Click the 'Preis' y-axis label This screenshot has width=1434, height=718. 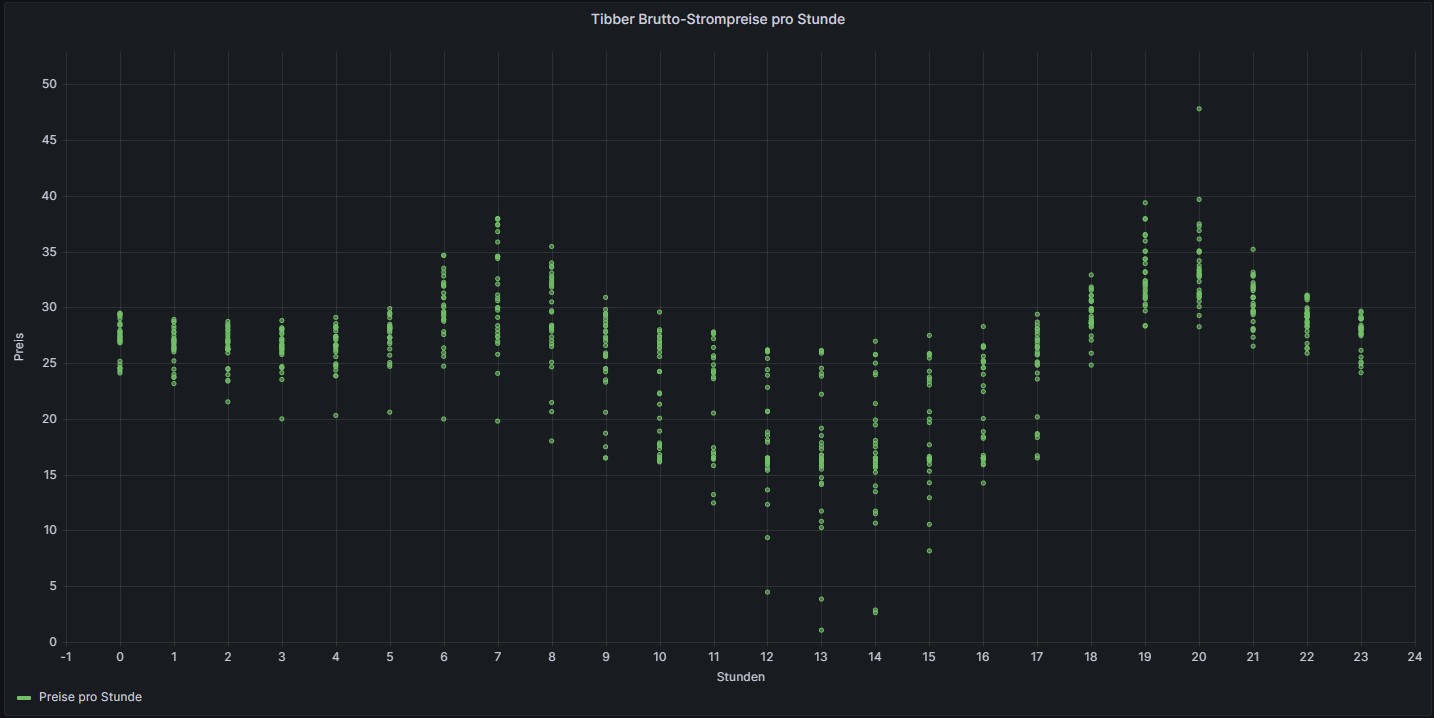19,347
